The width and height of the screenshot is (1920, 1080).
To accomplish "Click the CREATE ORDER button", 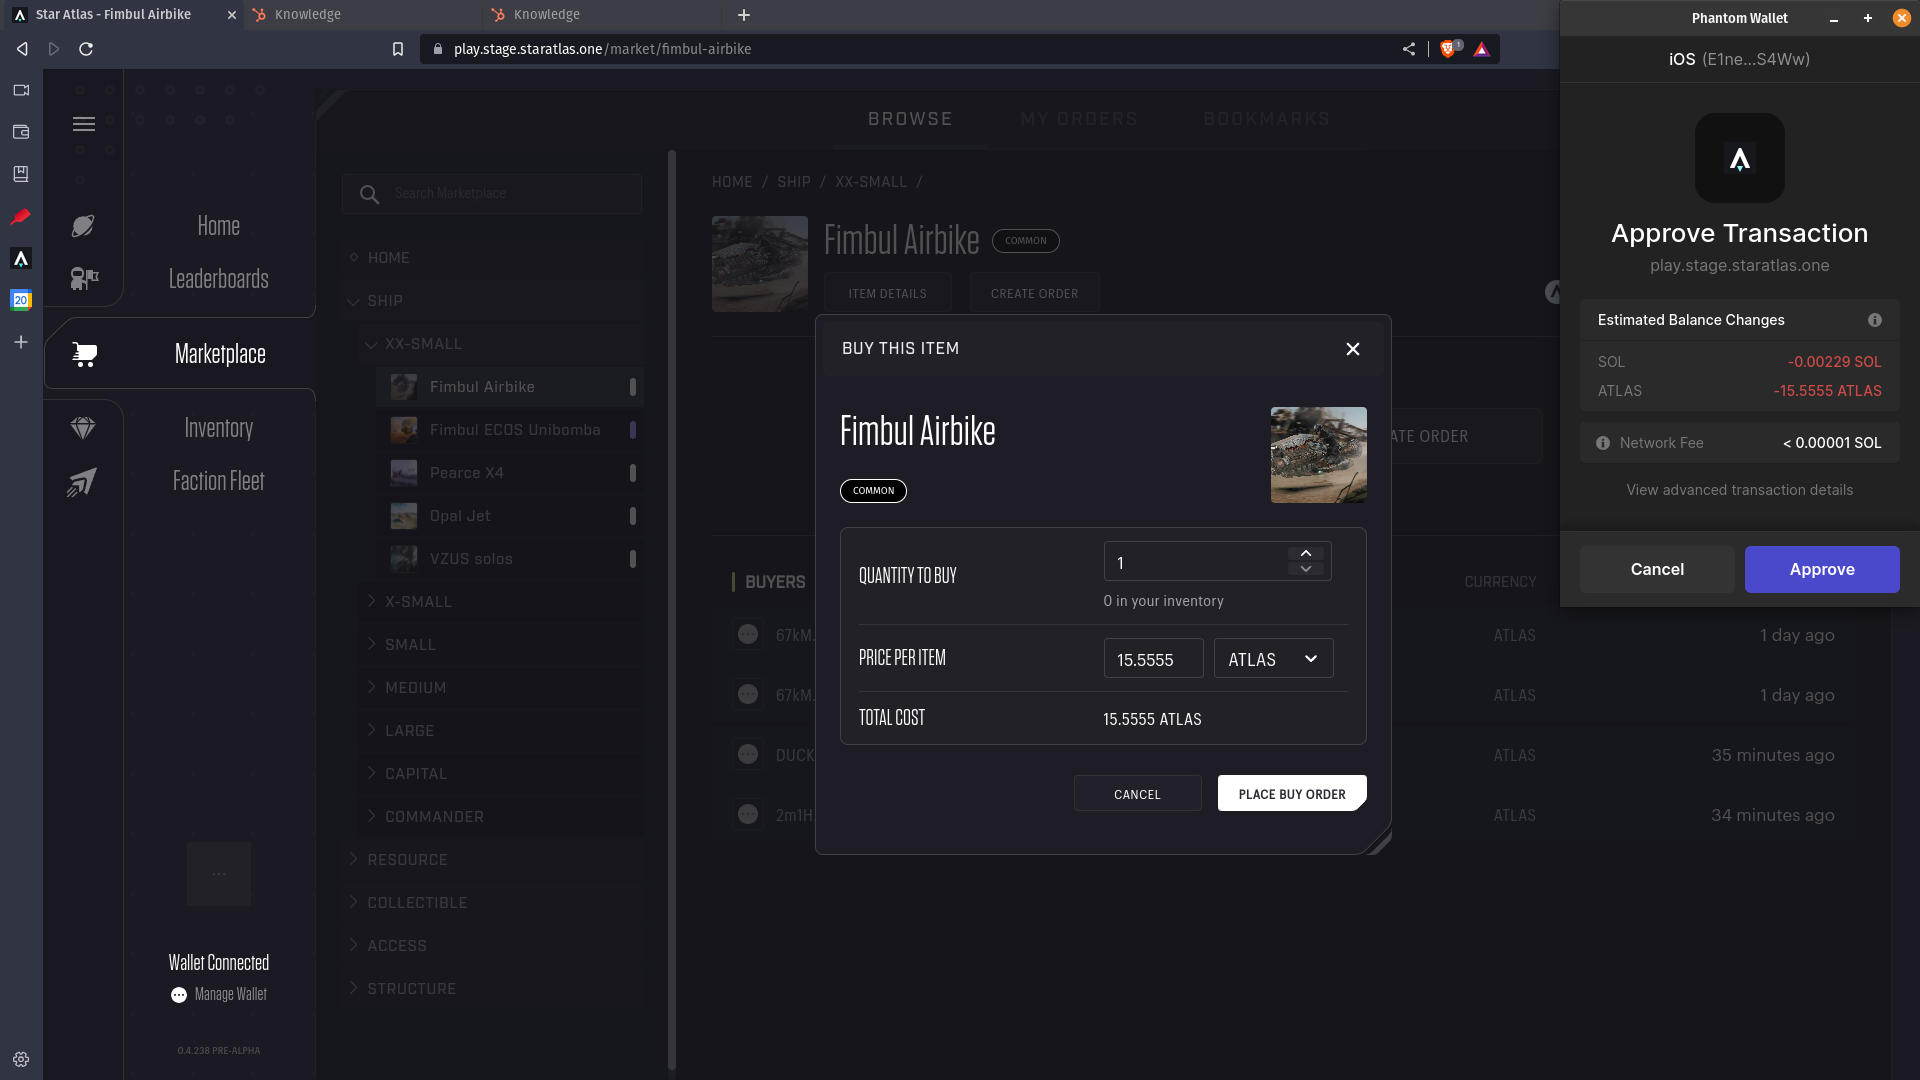I will point(1034,294).
